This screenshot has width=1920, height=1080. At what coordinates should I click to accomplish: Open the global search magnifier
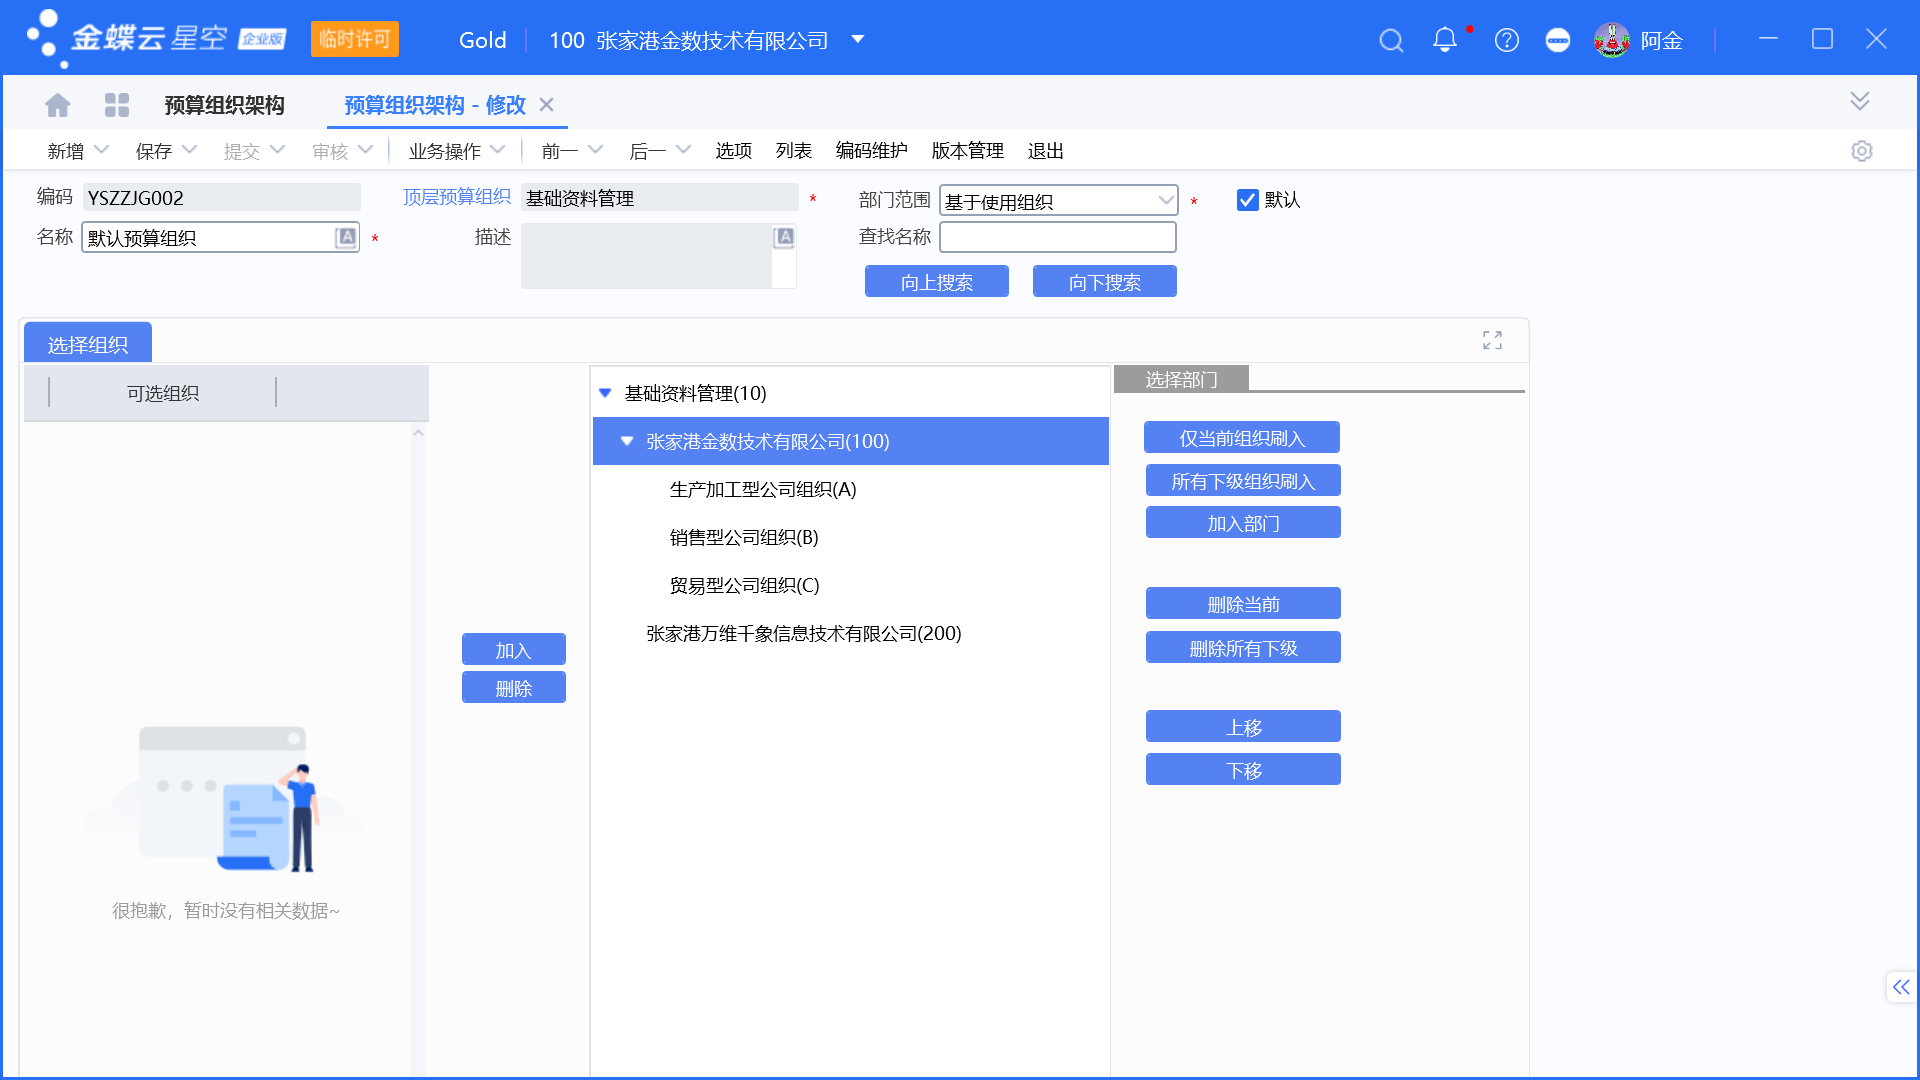(x=1391, y=40)
